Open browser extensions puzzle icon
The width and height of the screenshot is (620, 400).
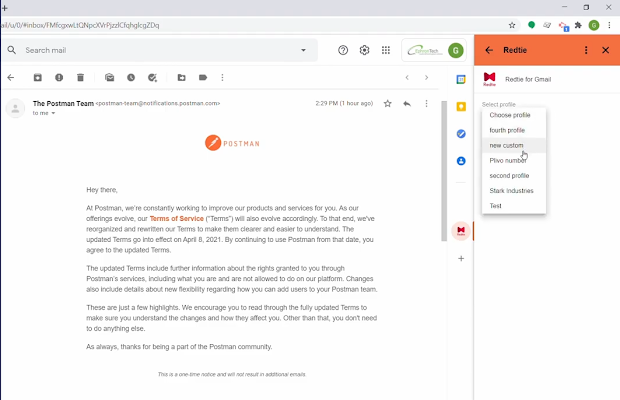click(x=578, y=25)
